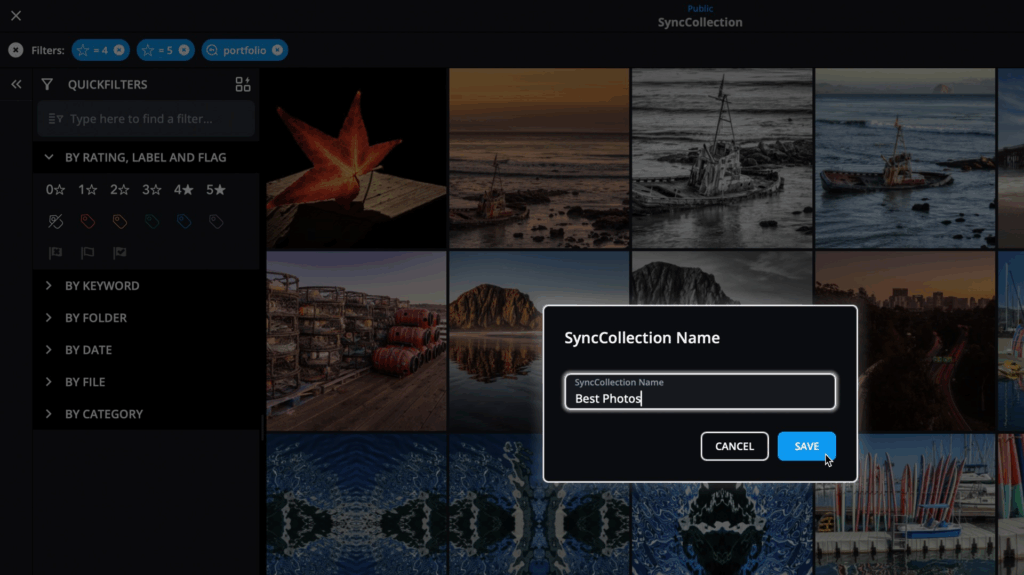Save the SyncCollection name

coord(807,446)
